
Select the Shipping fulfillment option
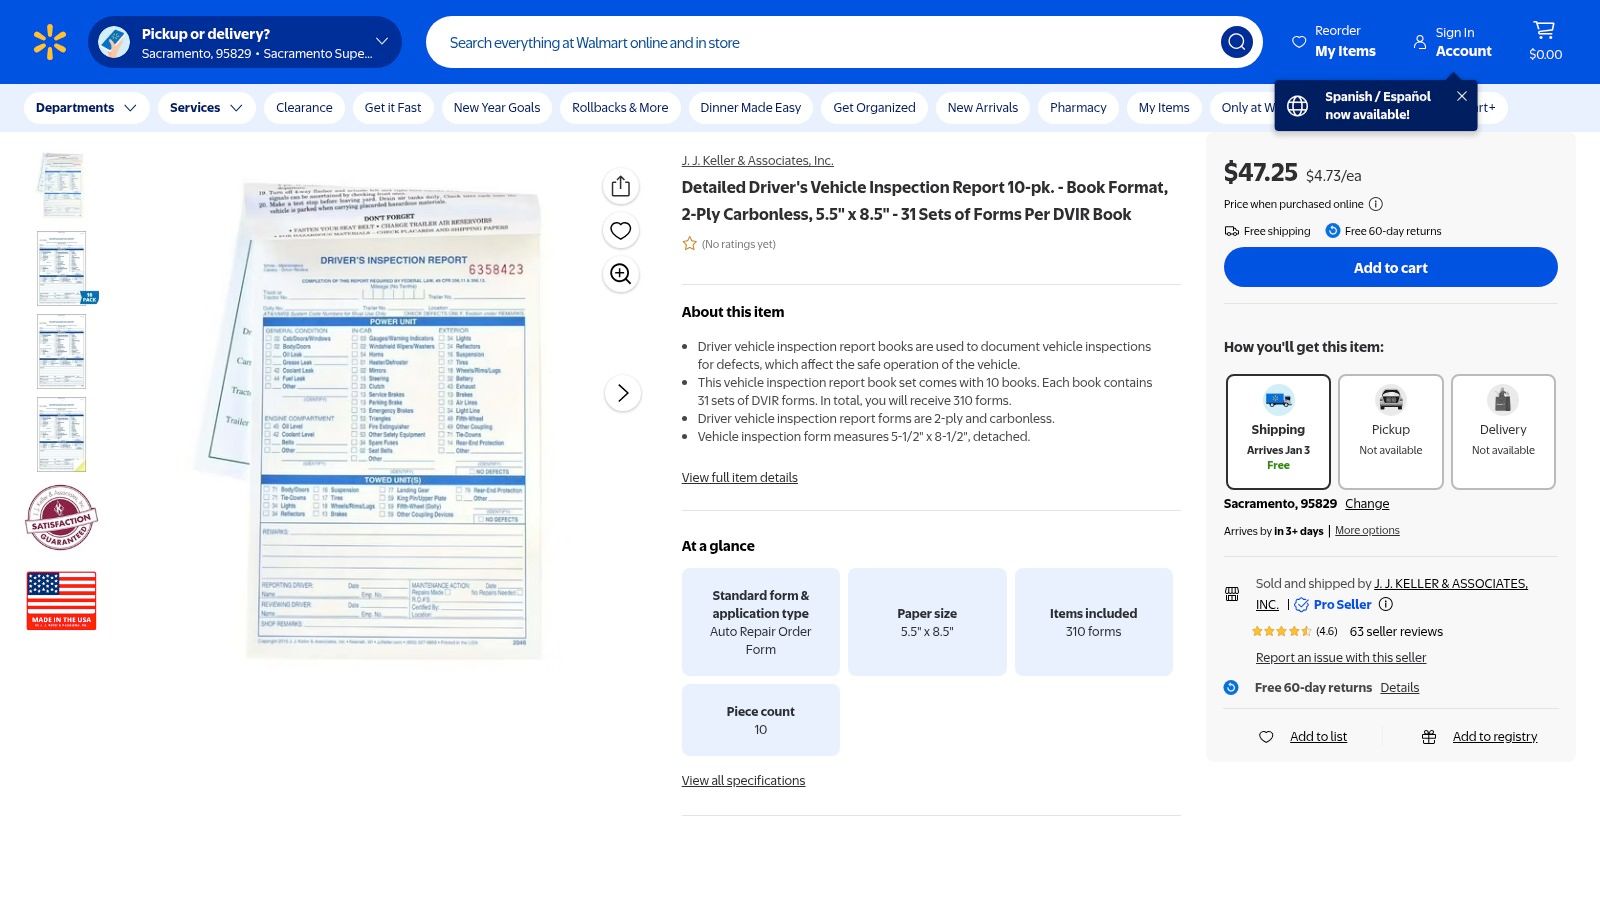point(1278,432)
